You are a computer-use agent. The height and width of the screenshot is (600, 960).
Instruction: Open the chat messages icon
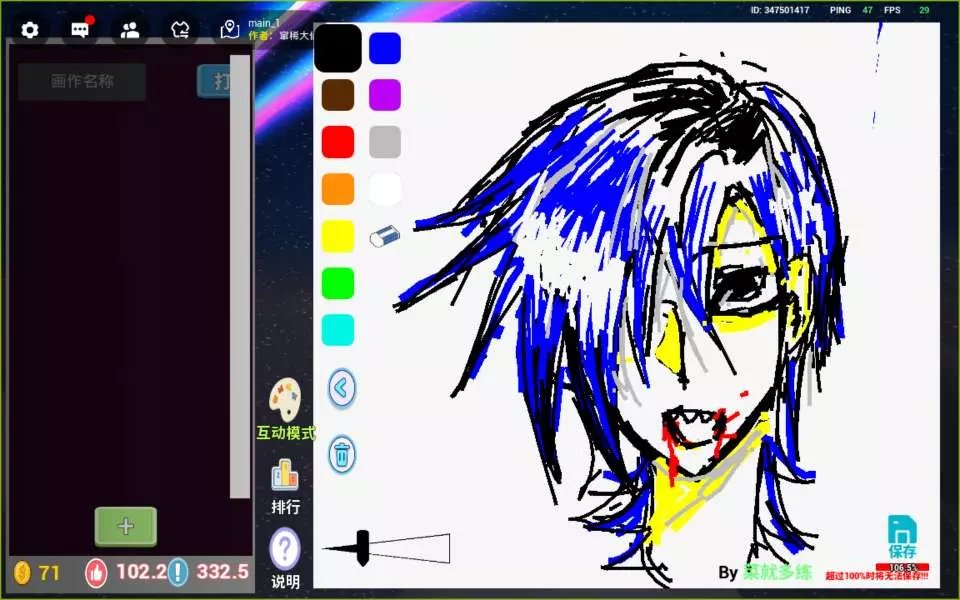click(x=80, y=29)
